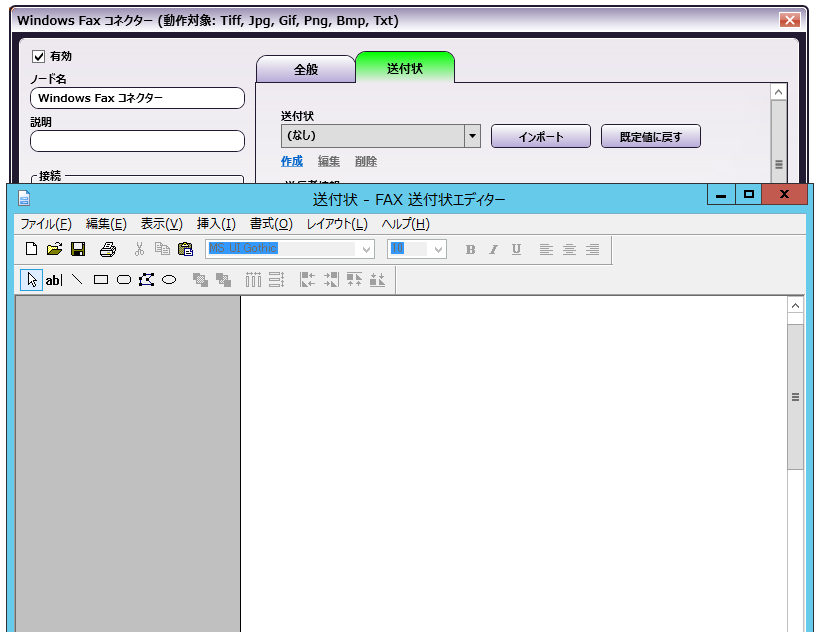Click the 既定値に戻す button
The image size is (827, 632).
651,137
